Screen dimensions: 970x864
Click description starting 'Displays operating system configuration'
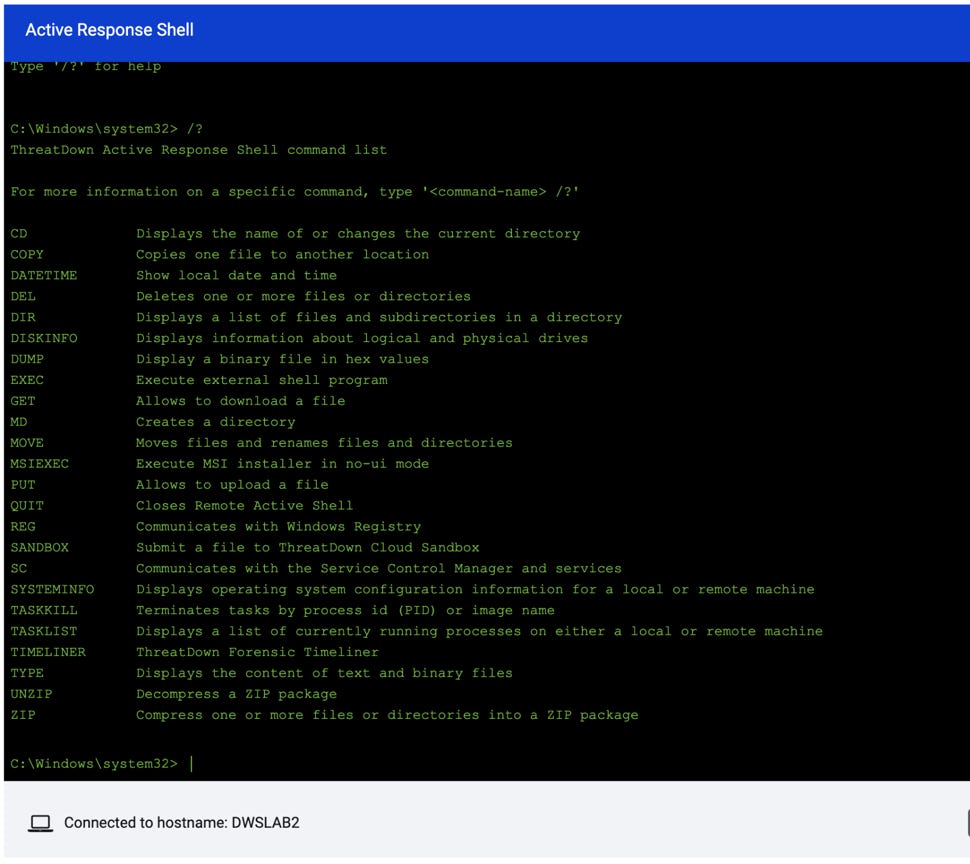point(475,590)
